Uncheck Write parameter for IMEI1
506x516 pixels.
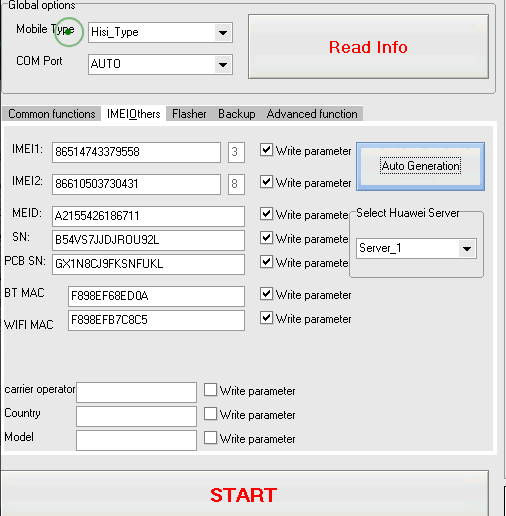coord(266,150)
